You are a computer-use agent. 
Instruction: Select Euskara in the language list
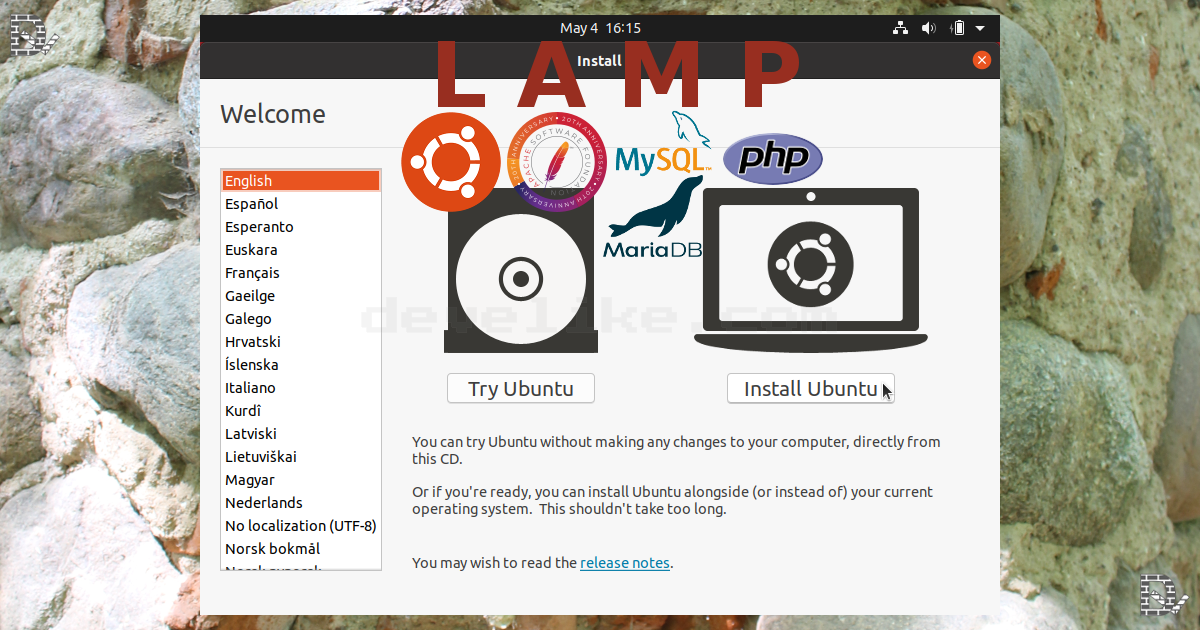point(301,250)
